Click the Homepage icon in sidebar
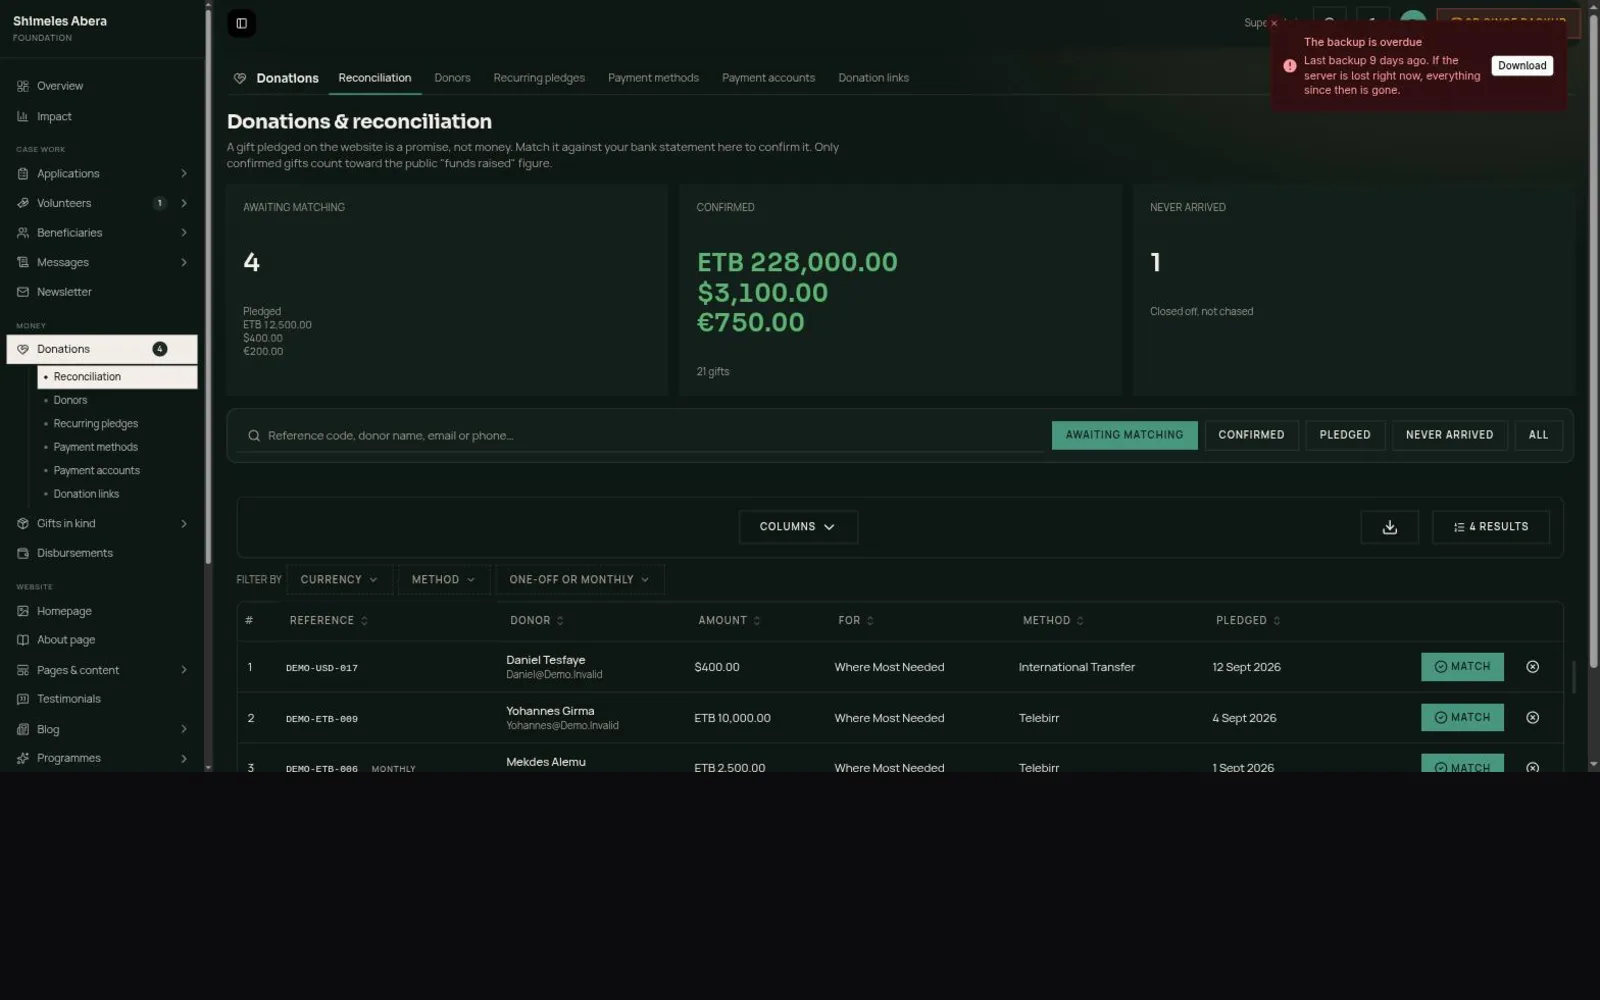Image resolution: width=1600 pixels, height=1000 pixels. (23, 611)
